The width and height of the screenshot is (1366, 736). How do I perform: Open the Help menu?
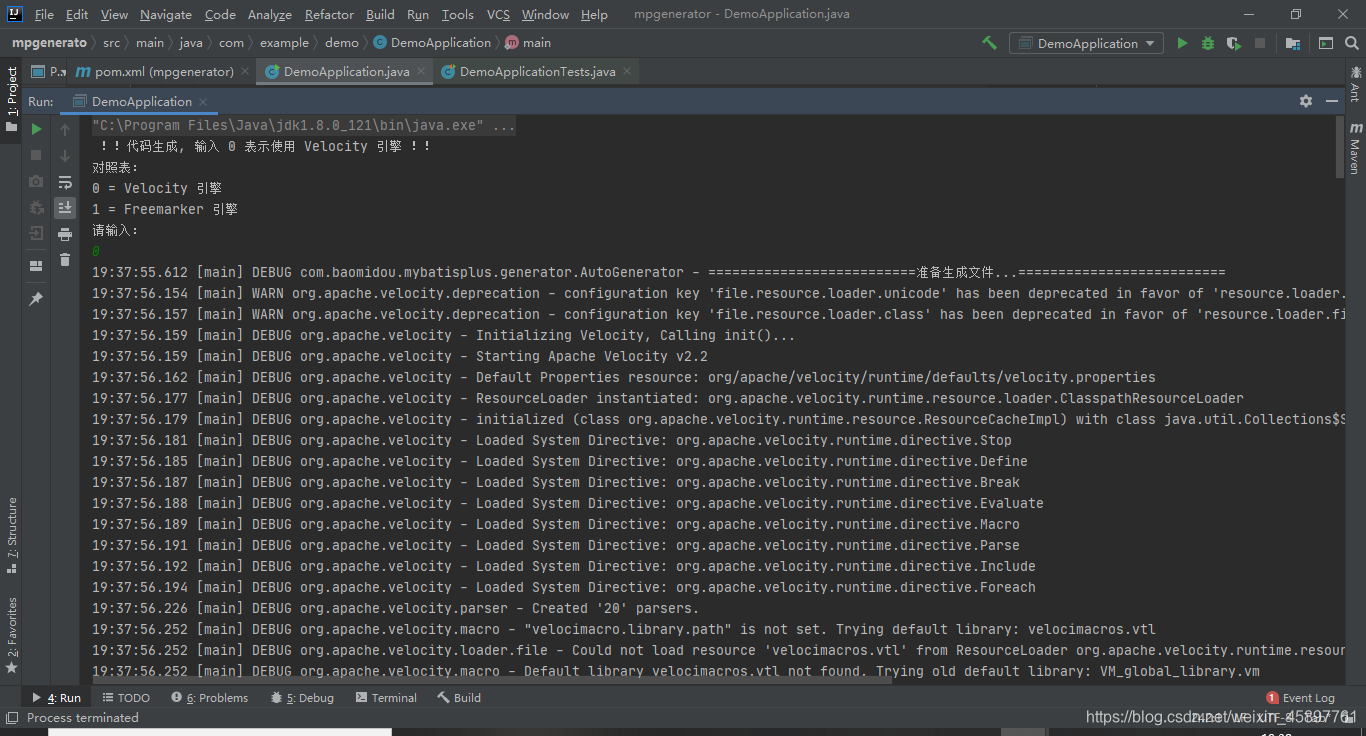pos(594,14)
